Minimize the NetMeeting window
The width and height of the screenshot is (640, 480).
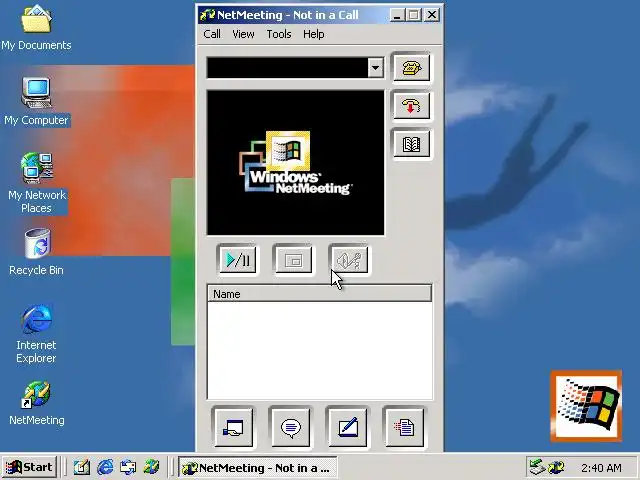pyautogui.click(x=397, y=16)
